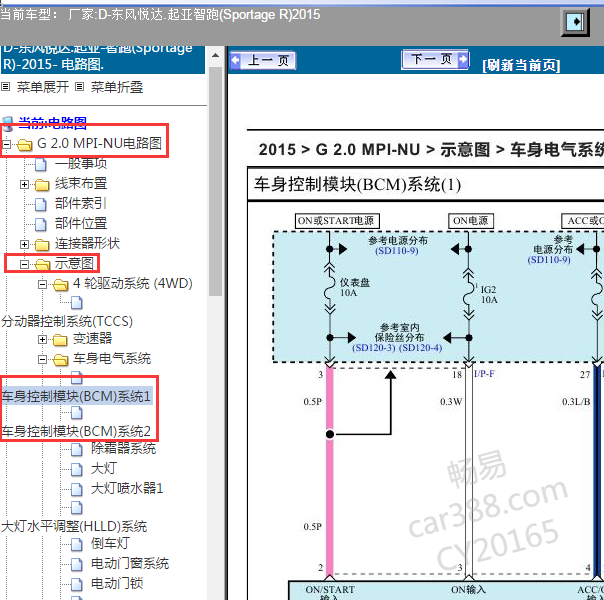This screenshot has width=604, height=600.
Task: Open the 电动门窗系统 page
Action: (130, 564)
